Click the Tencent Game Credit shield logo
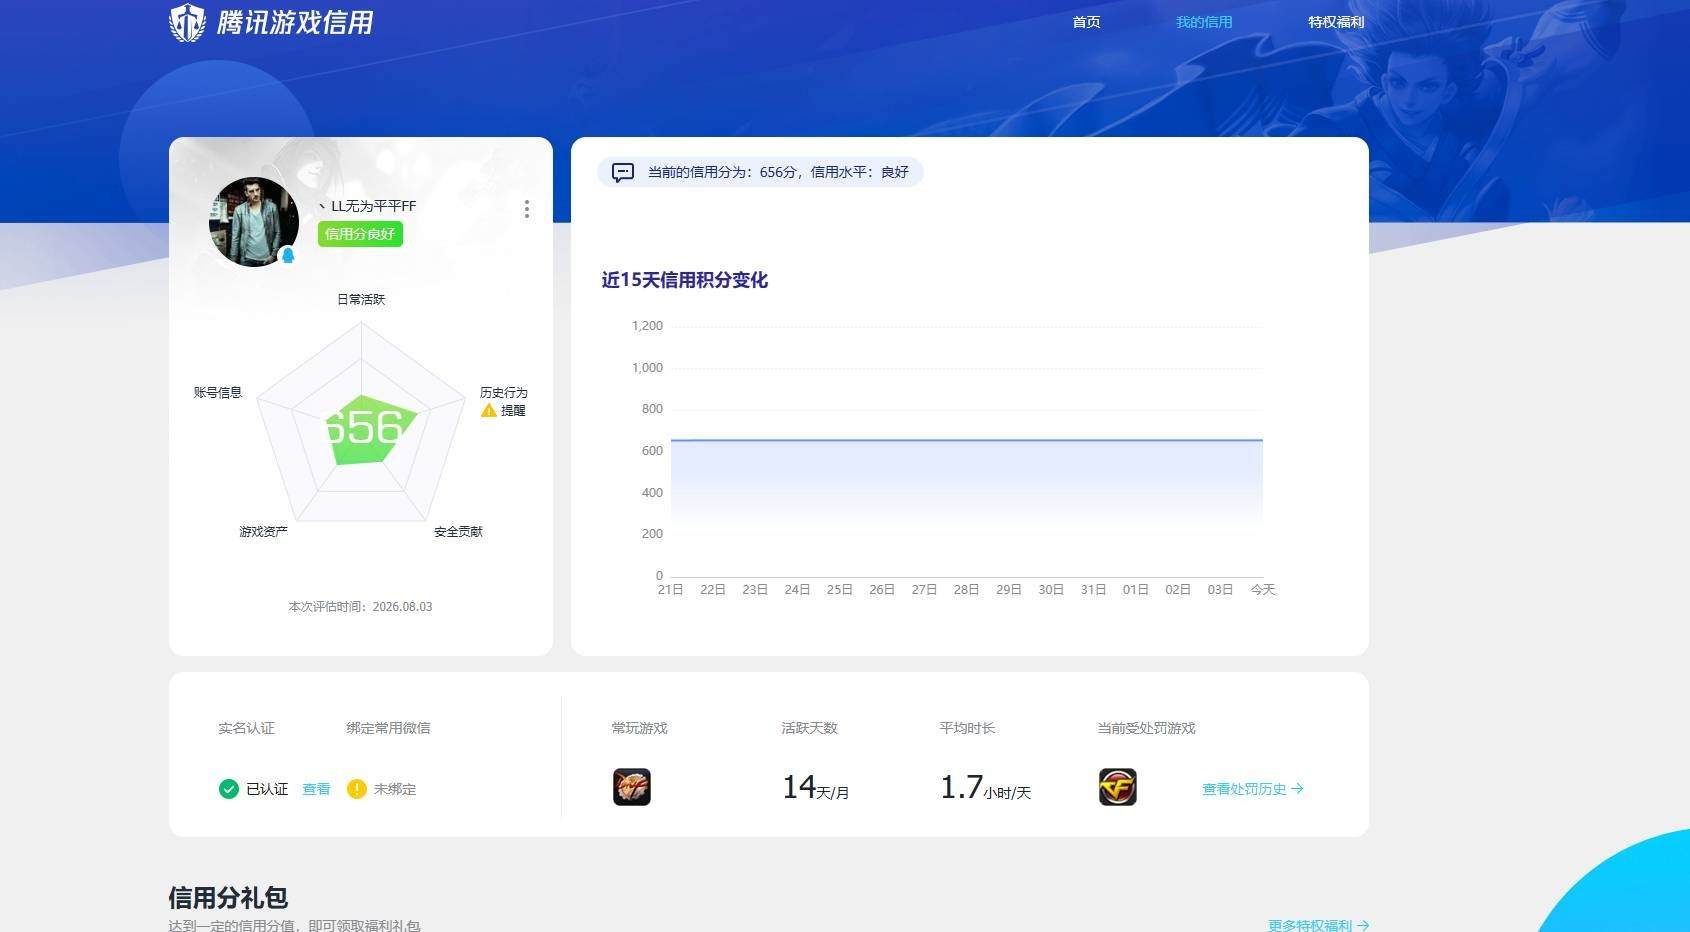This screenshot has height=932, width=1690. pos(187,22)
